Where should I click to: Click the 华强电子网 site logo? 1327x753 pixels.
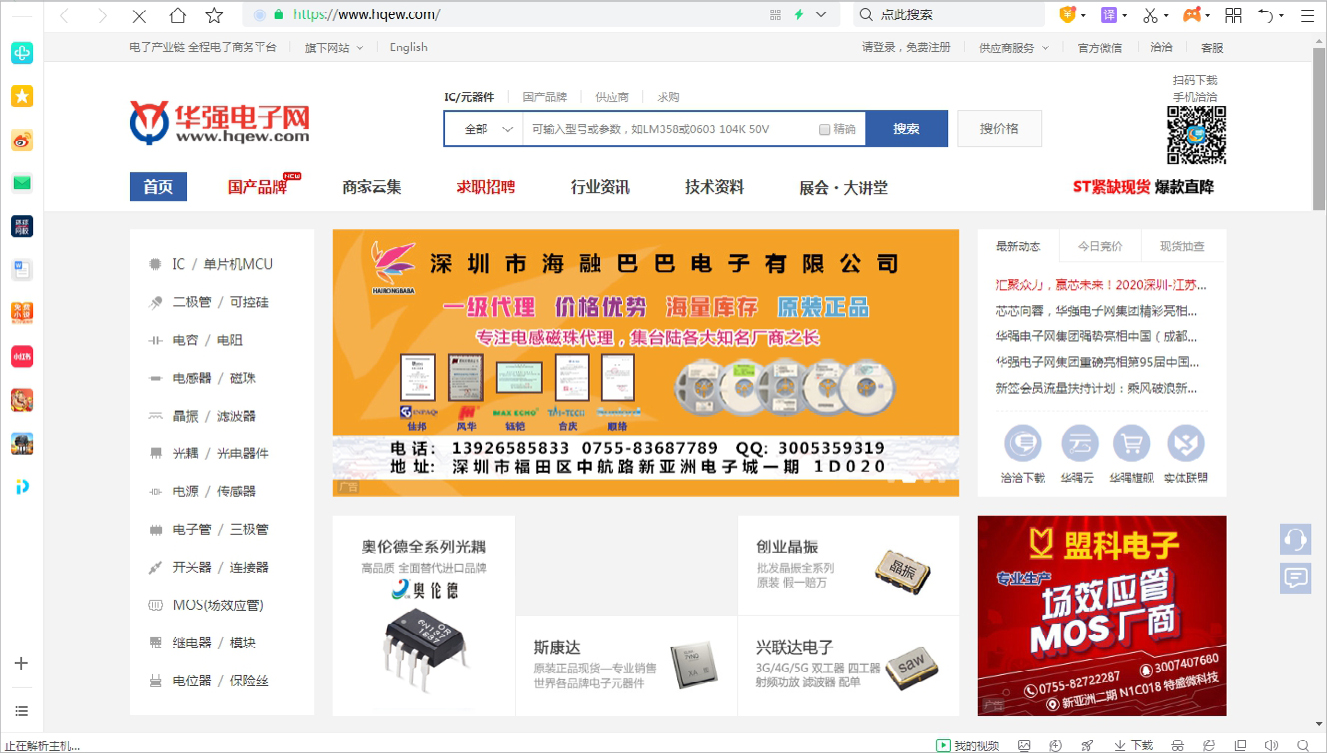tap(220, 123)
